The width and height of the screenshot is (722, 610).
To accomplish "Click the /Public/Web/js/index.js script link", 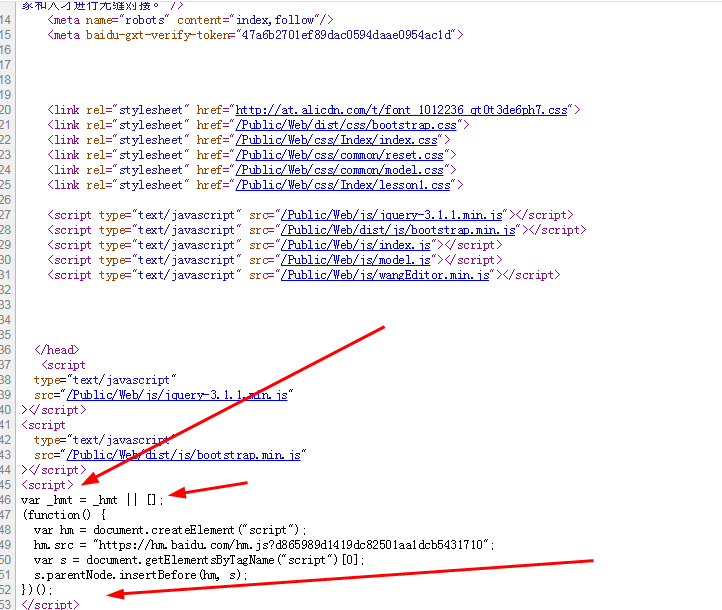I will click(x=358, y=245).
